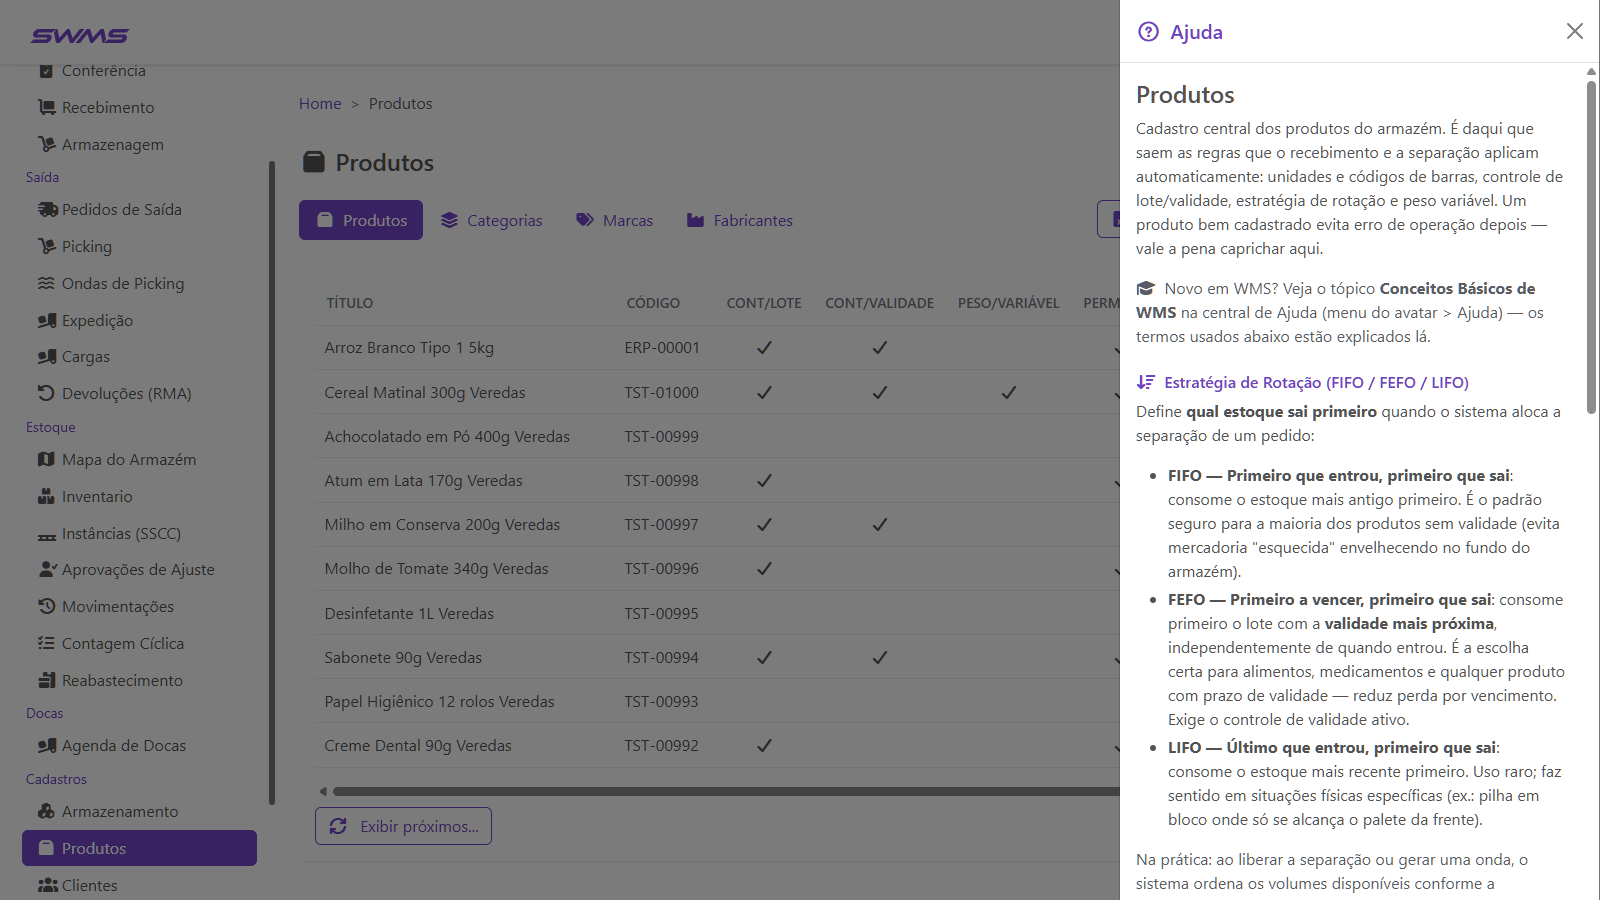Open product Papel Higiênico 12 rolos Veredas
Viewport: 1600px width, 900px height.
coord(439,701)
